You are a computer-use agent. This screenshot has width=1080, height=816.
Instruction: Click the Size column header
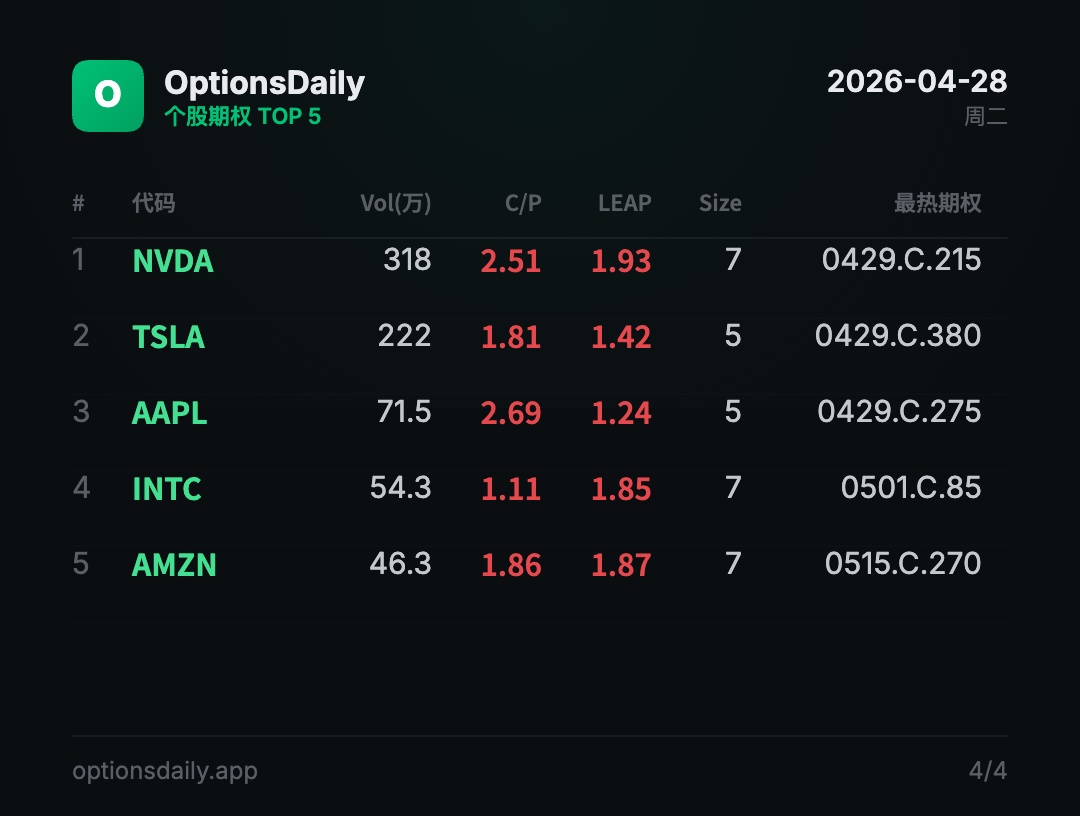pyautogui.click(x=720, y=203)
